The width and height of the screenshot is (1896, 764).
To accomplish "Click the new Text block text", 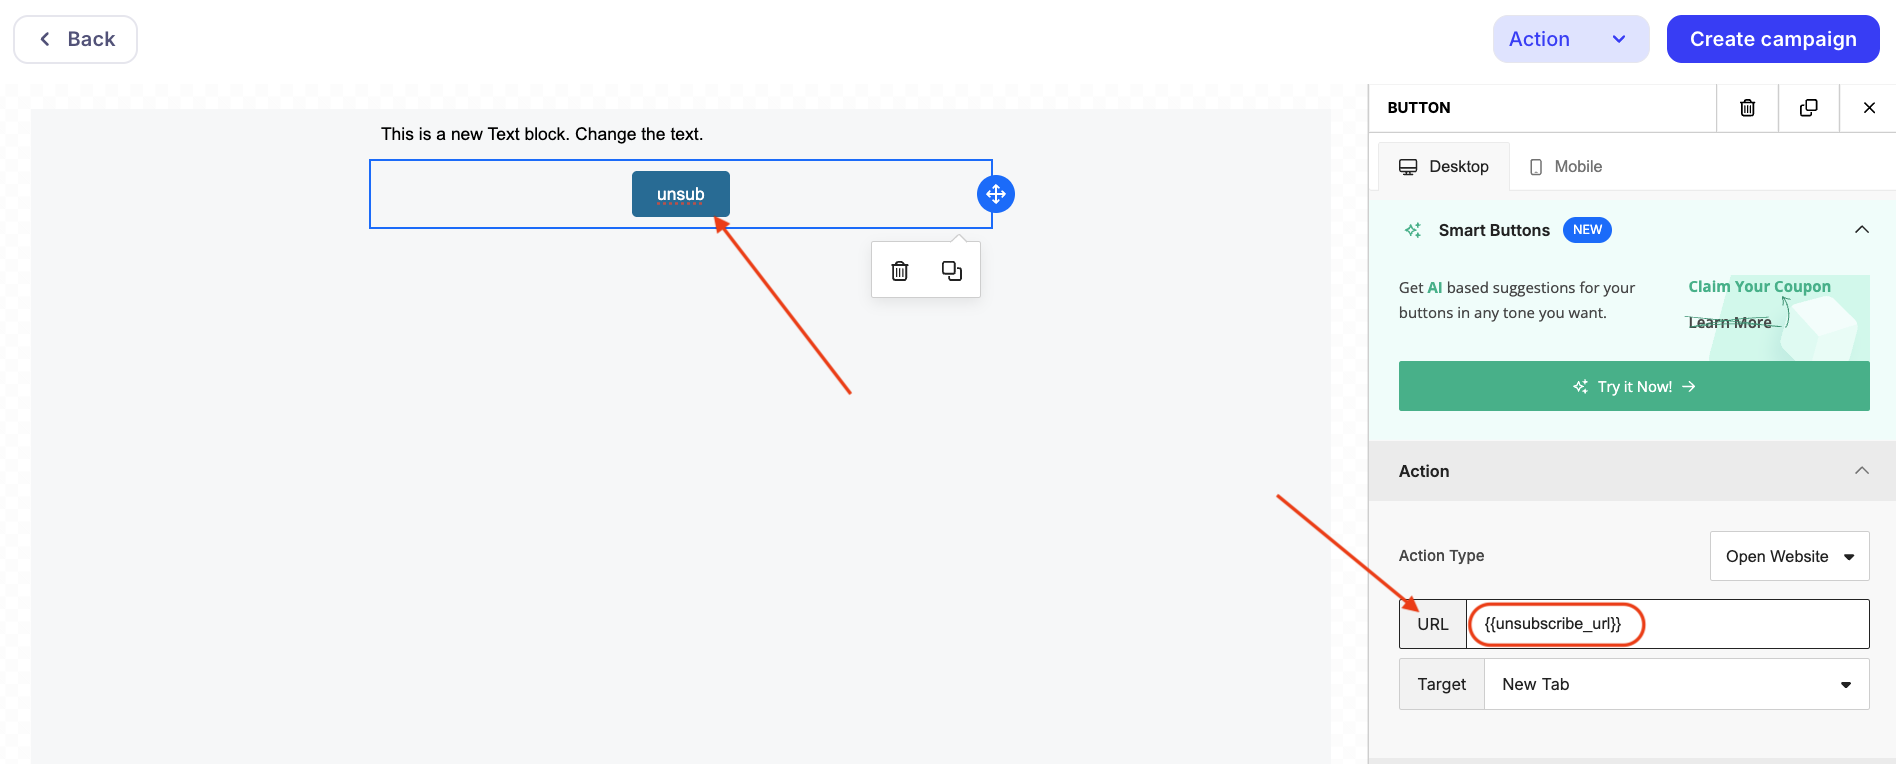I will point(541,134).
